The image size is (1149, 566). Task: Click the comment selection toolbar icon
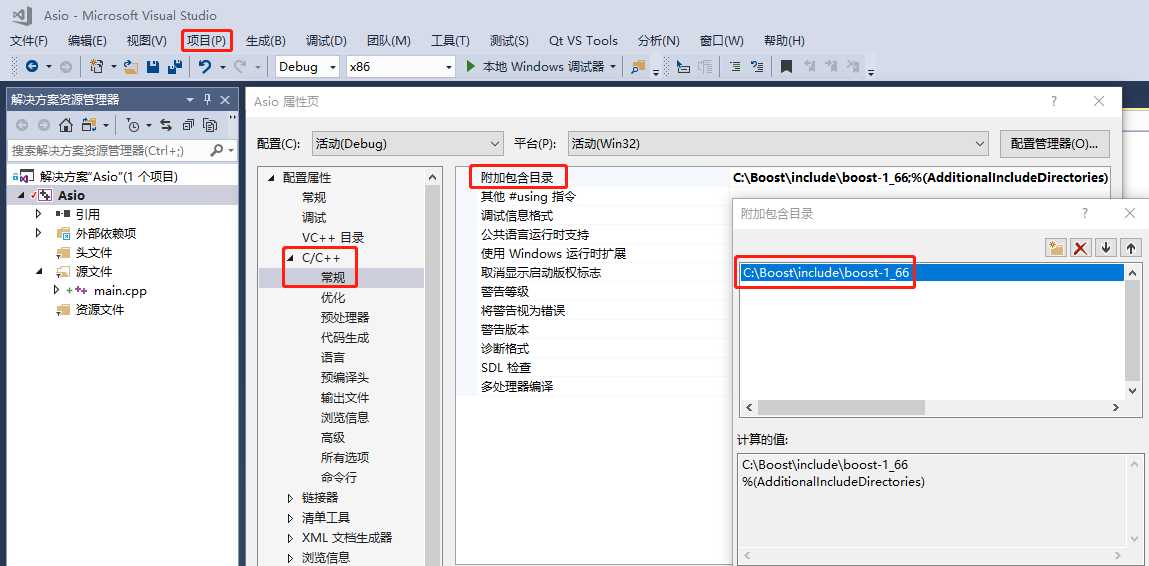click(x=735, y=67)
